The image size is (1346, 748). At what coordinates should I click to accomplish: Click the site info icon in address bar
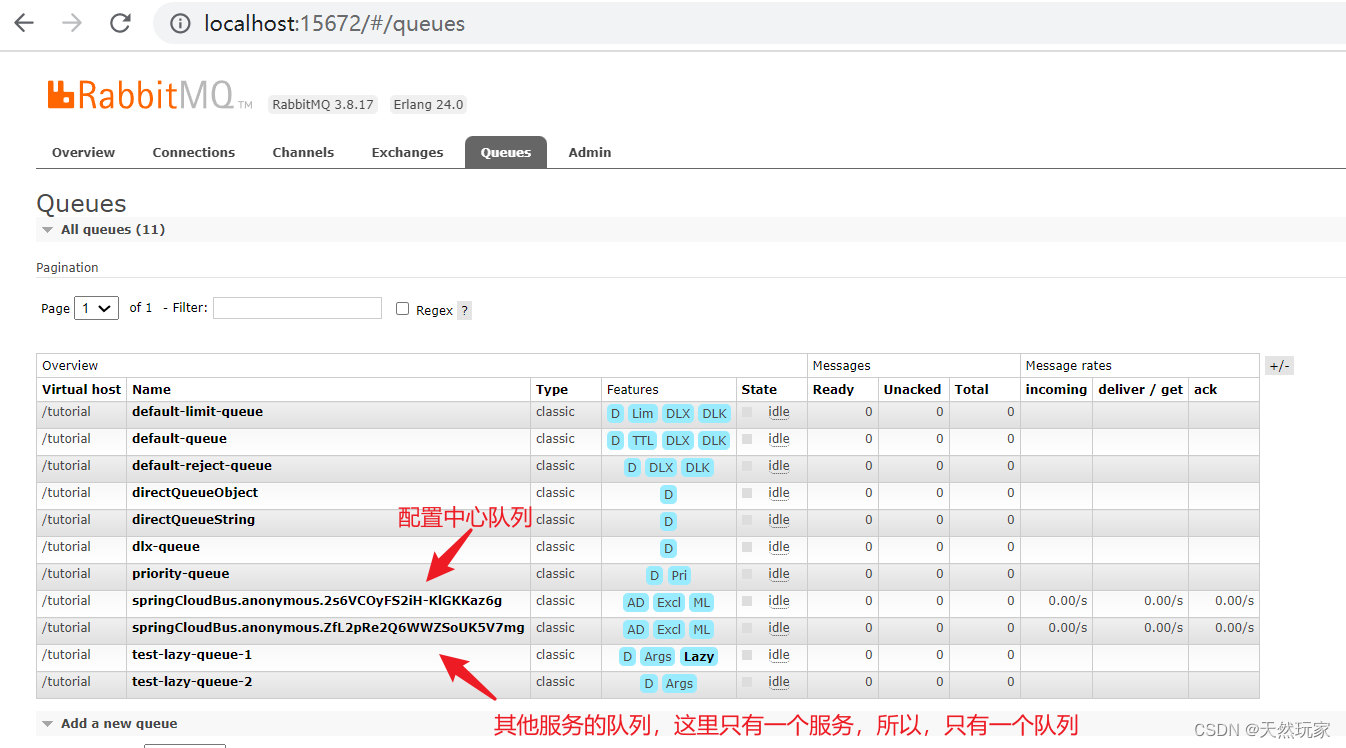coord(180,23)
